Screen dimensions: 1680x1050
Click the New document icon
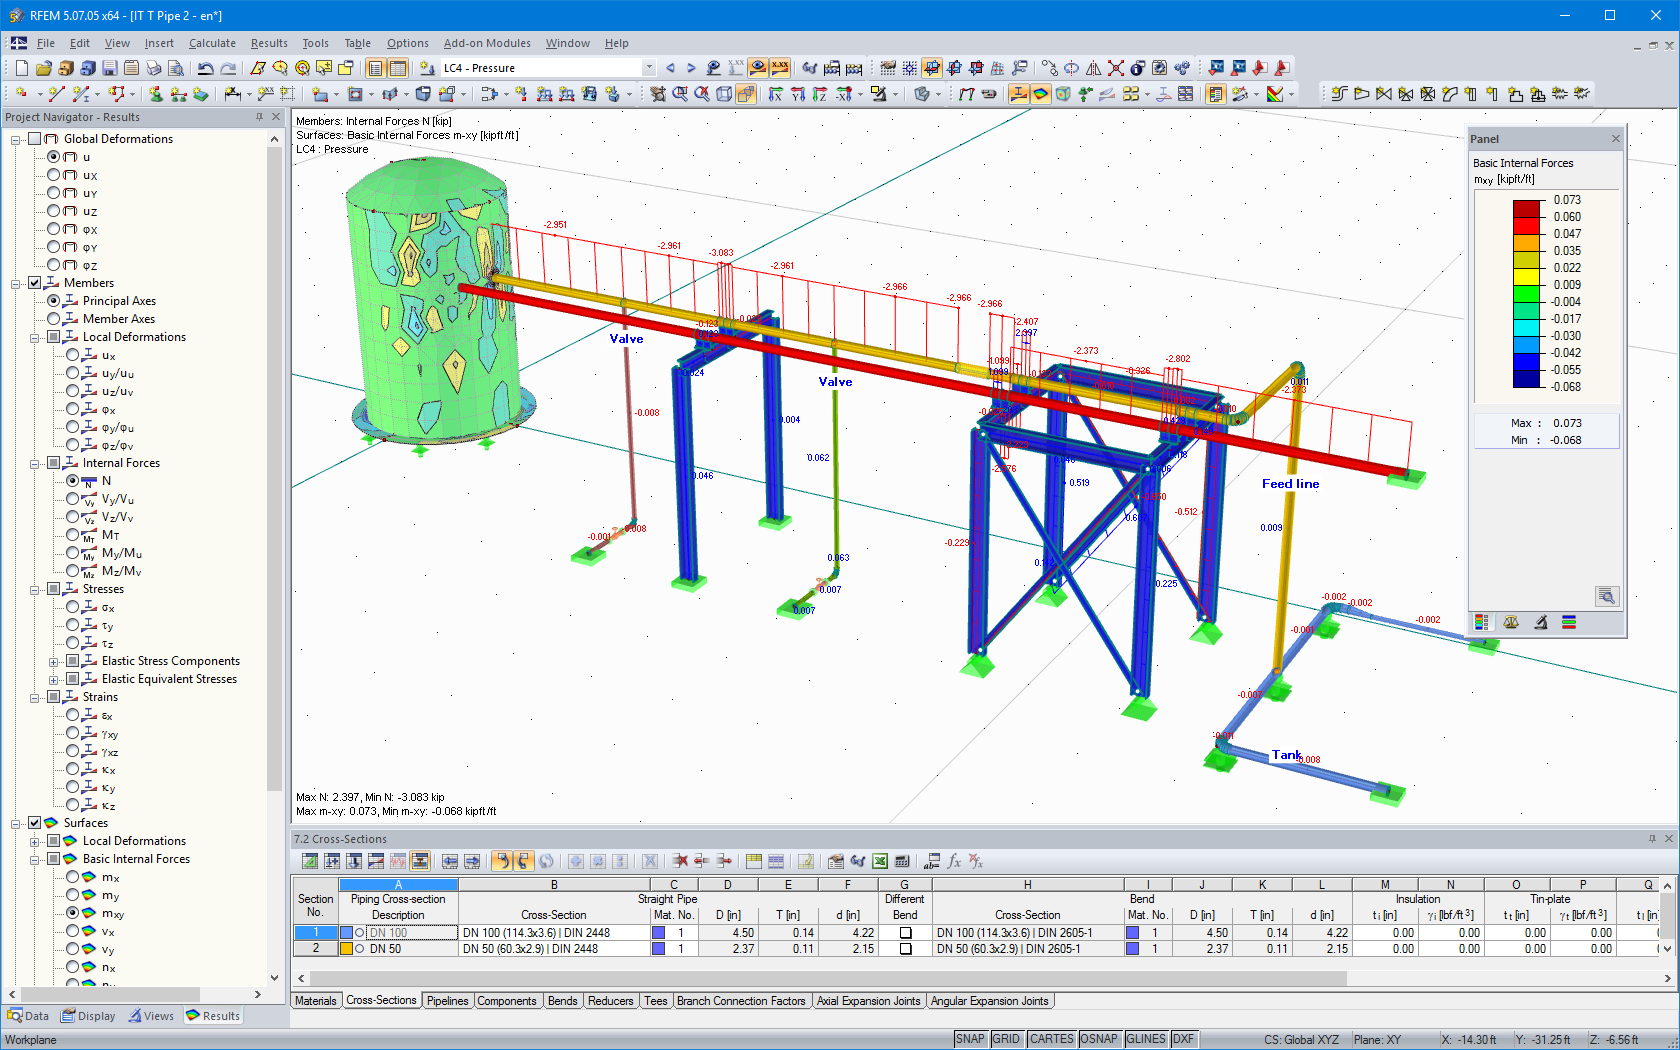[20, 67]
